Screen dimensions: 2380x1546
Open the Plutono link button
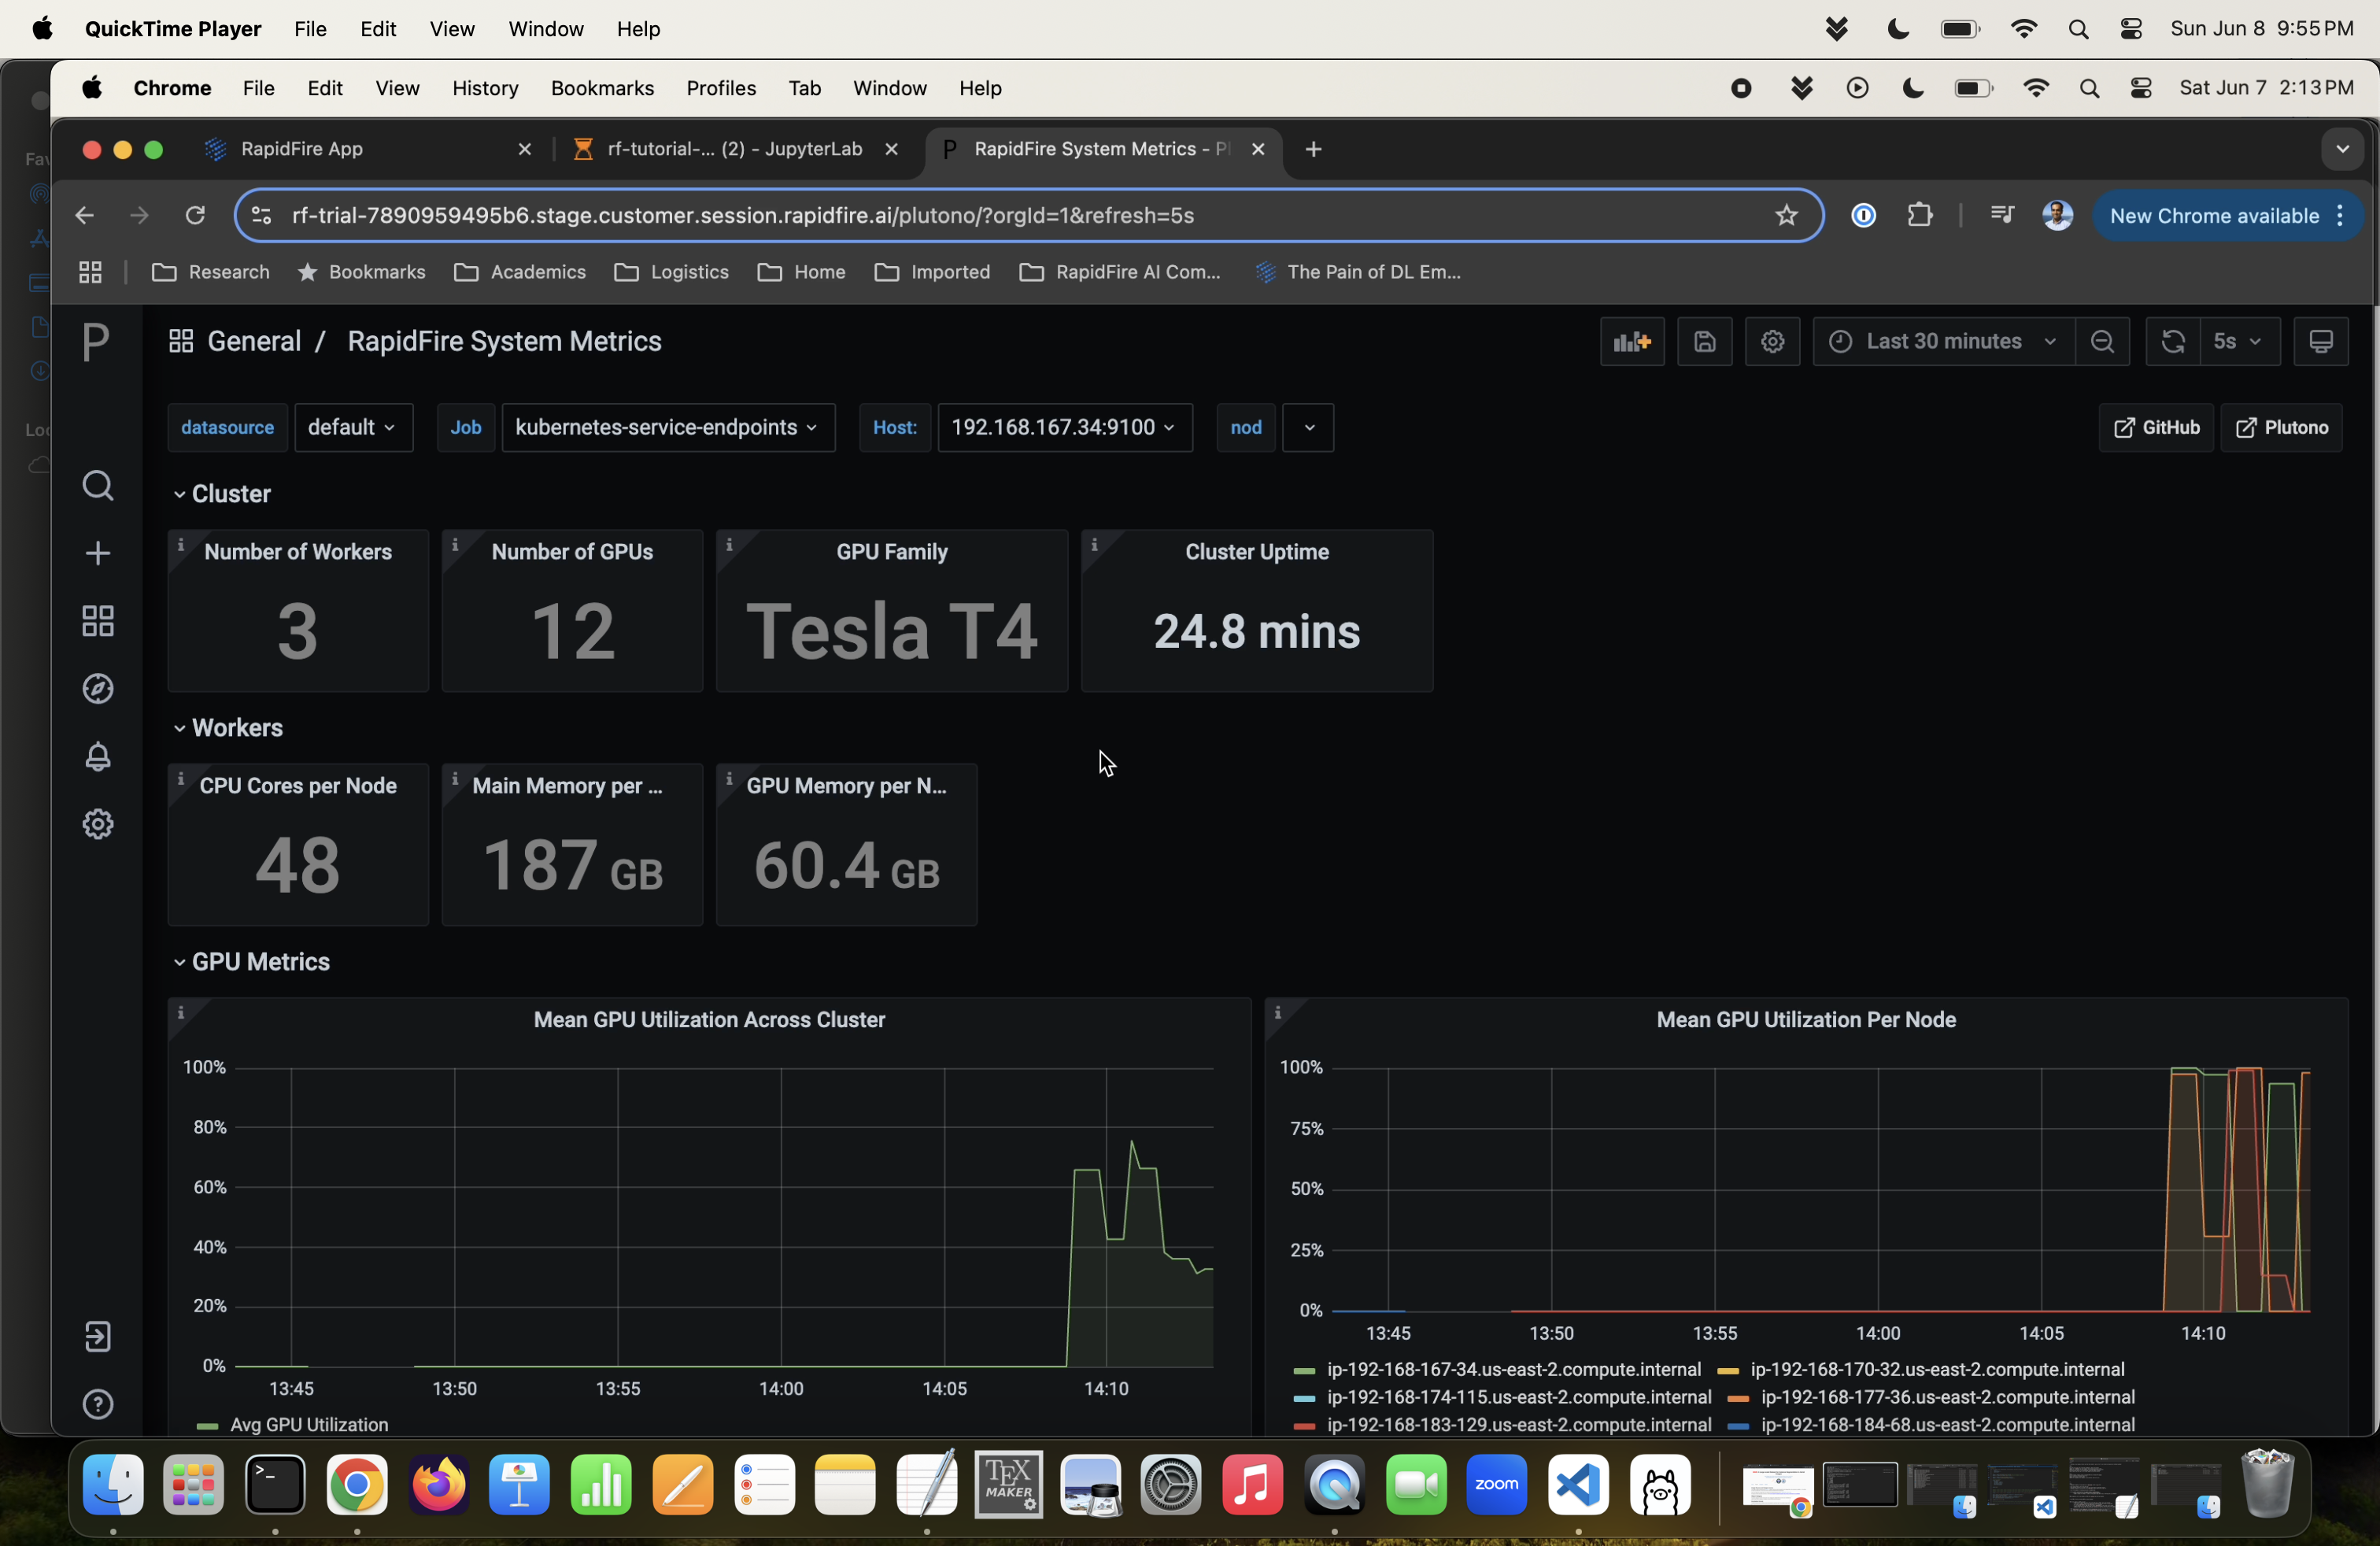[2282, 428]
